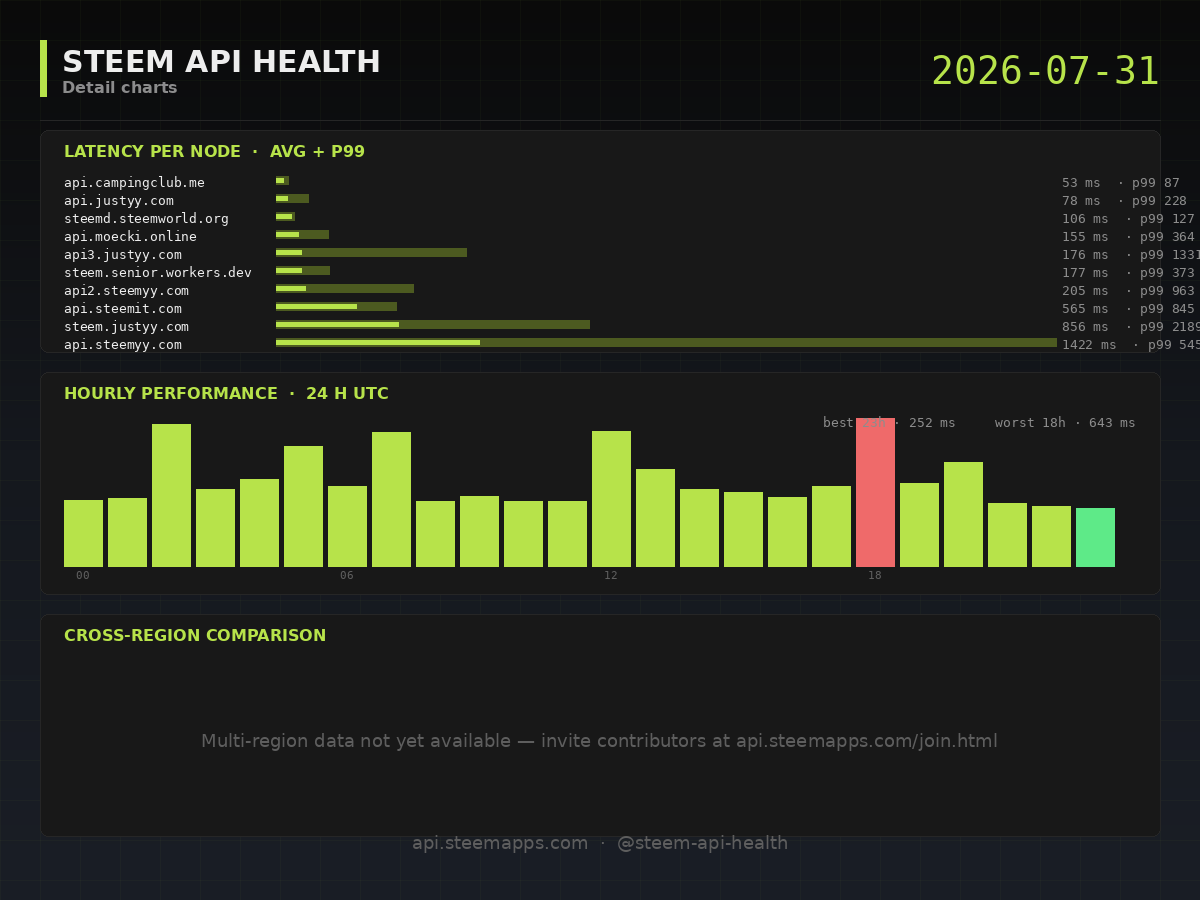Select node api.steemyy.com
This screenshot has height=900, width=1200.
pyautogui.click(x=123, y=345)
